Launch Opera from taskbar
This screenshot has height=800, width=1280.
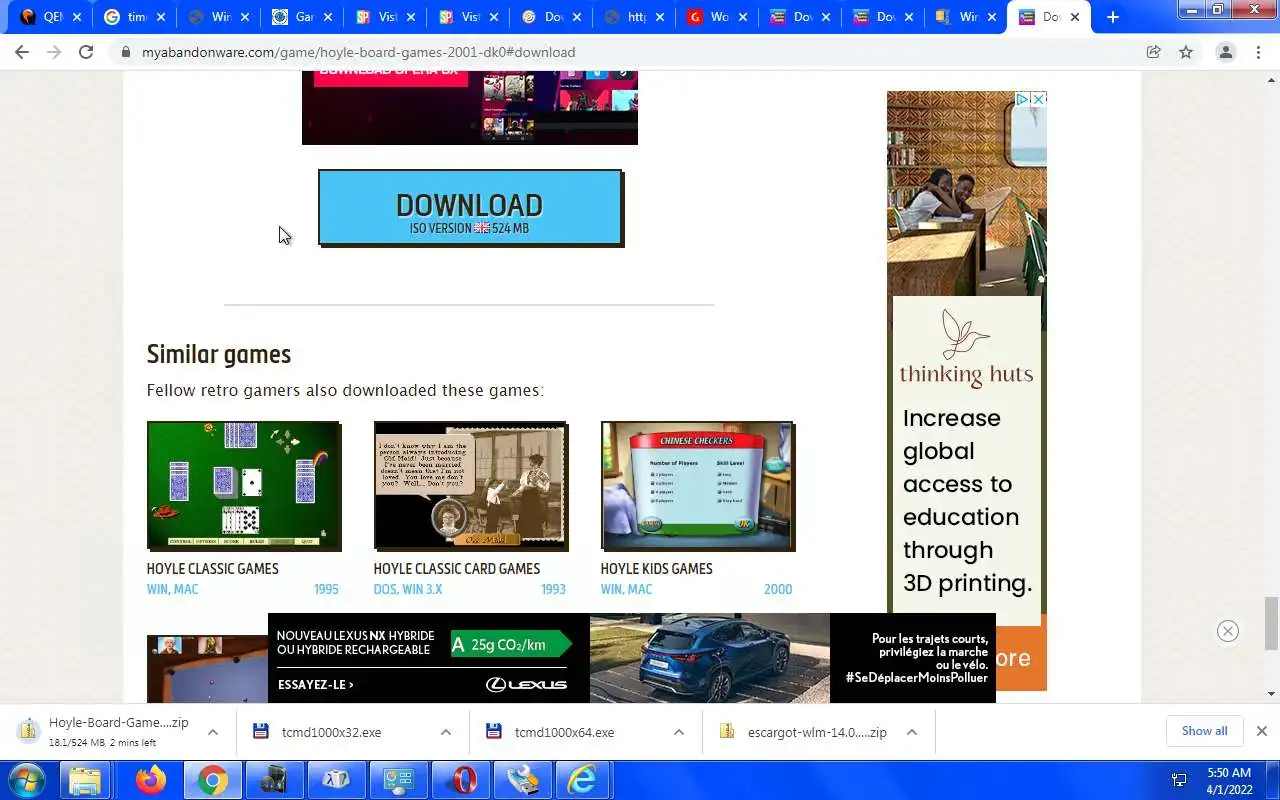pos(459,780)
